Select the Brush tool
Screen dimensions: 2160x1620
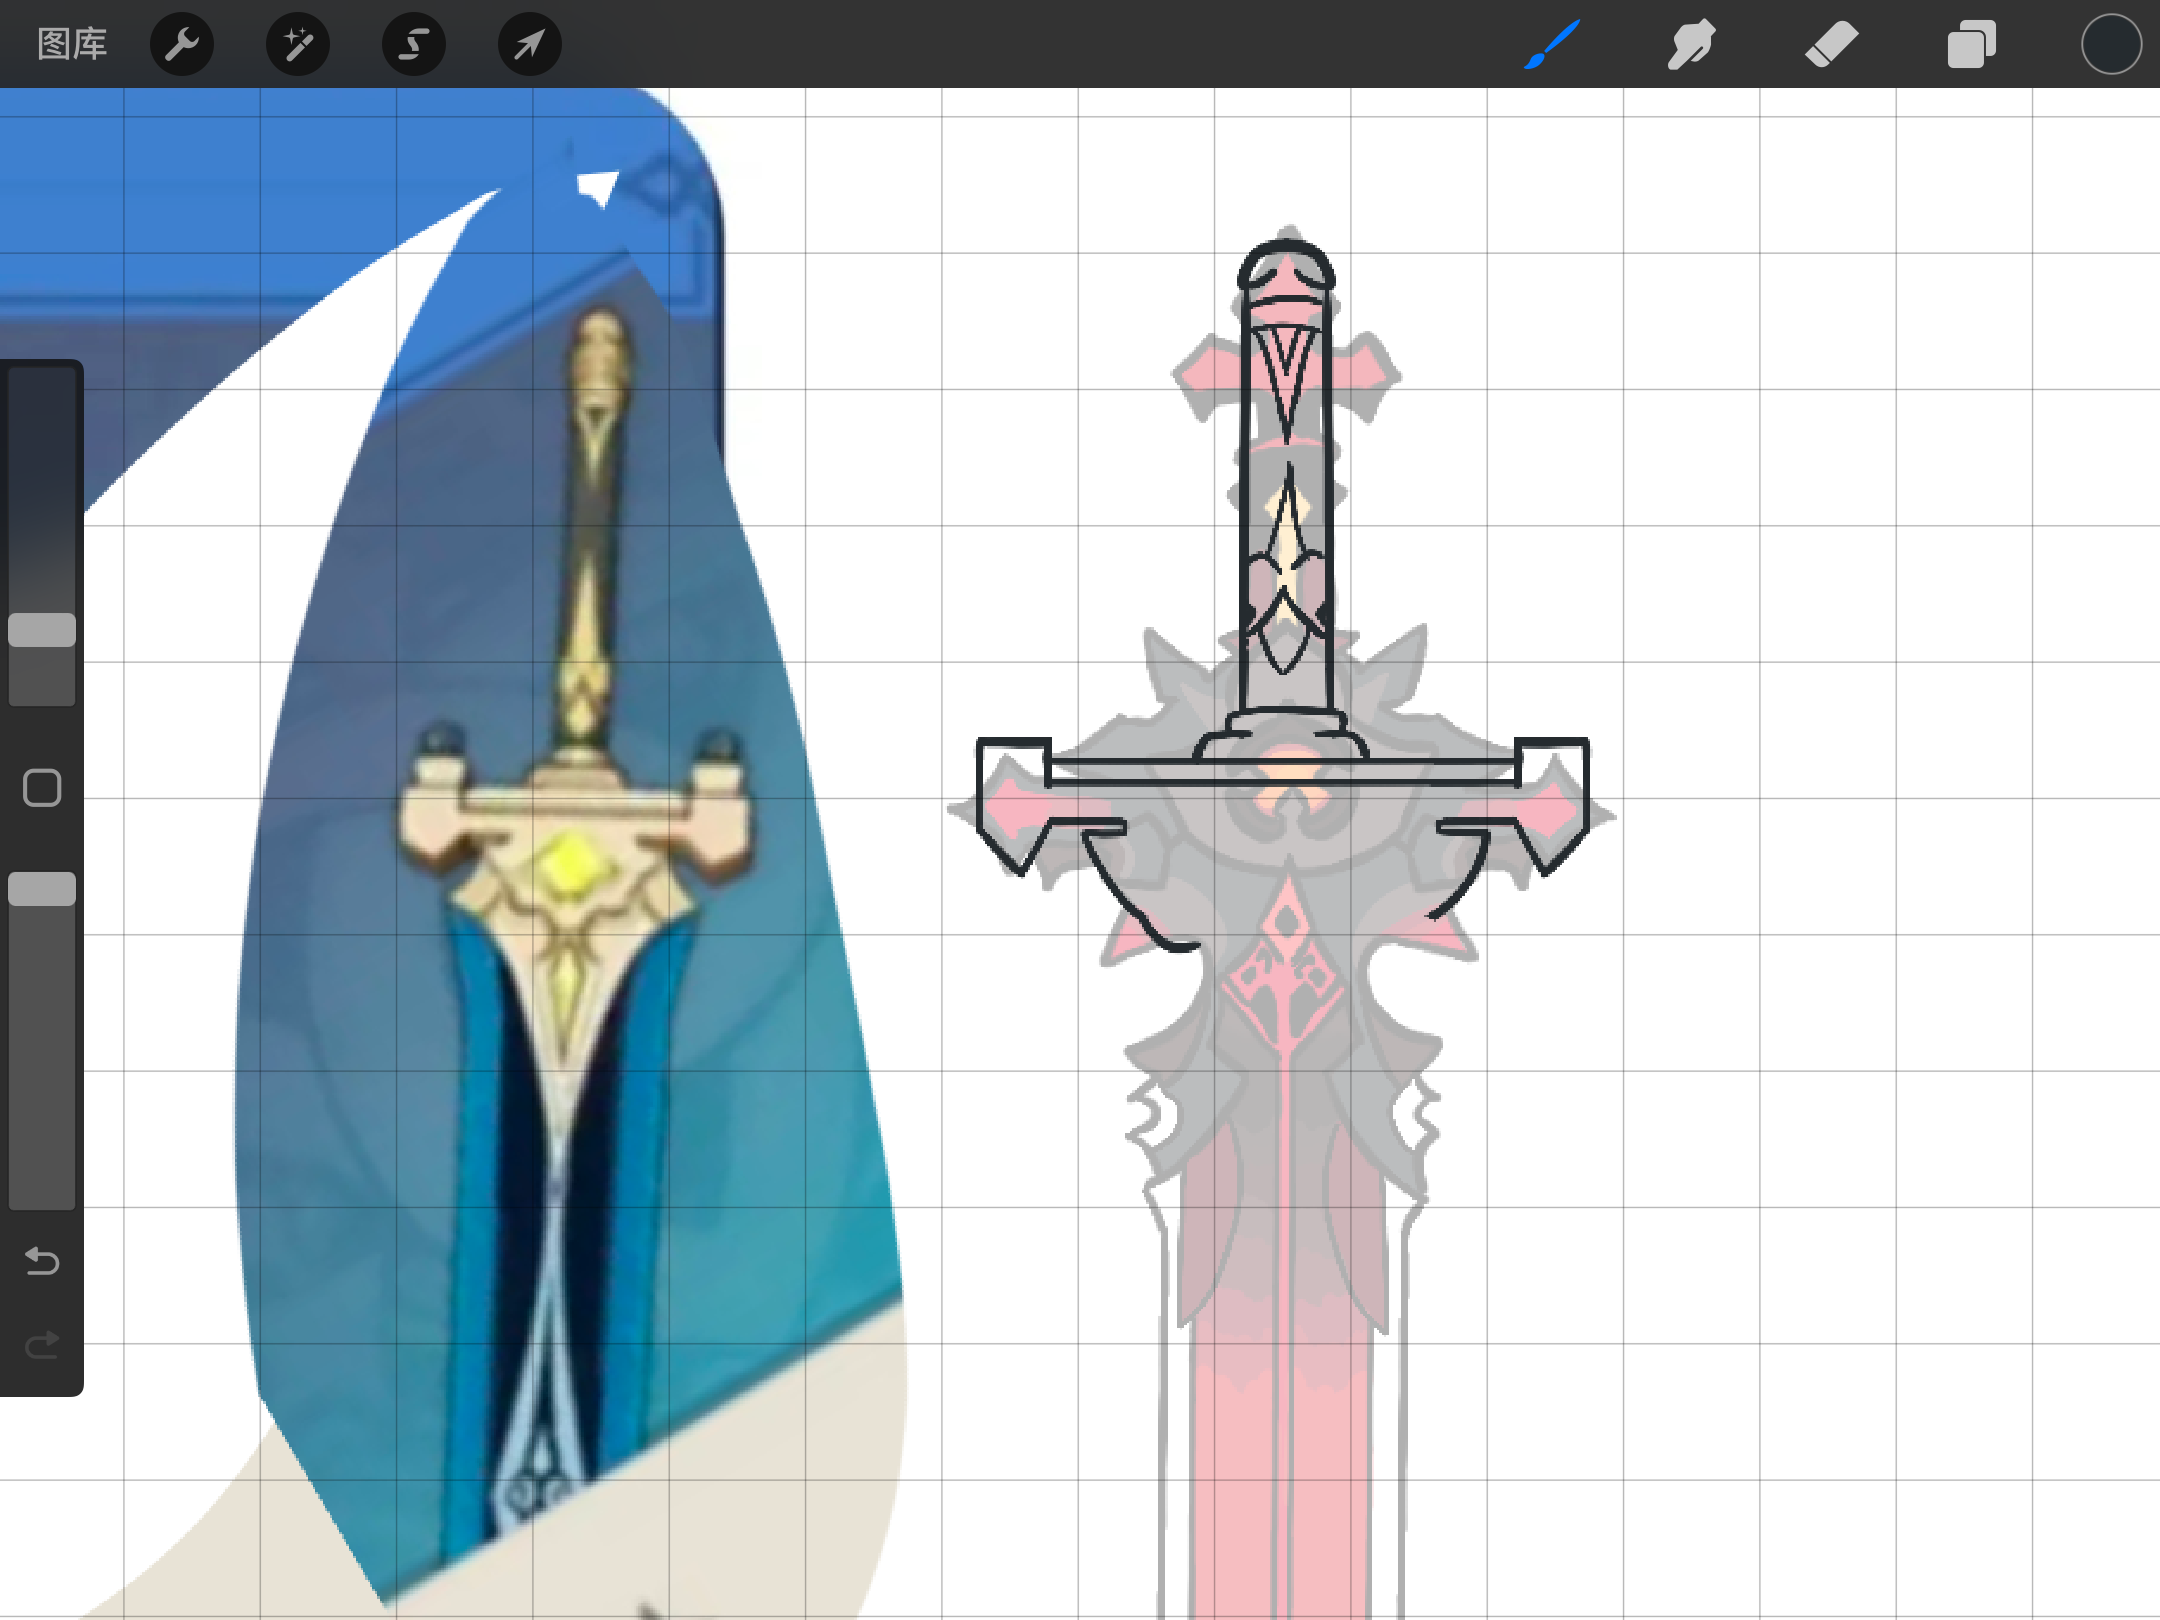pos(1552,44)
